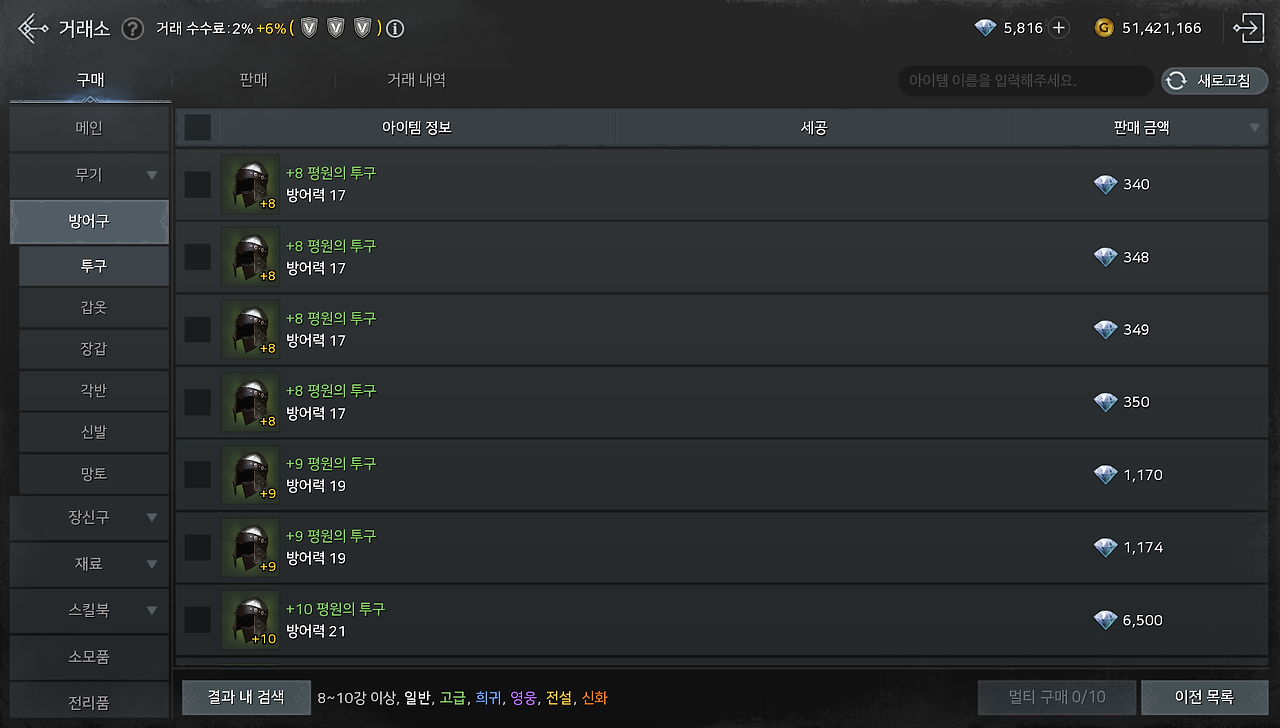This screenshot has height=728, width=1280.
Task: Check the box for 1,170 diamond helmet
Action: pyautogui.click(x=198, y=475)
